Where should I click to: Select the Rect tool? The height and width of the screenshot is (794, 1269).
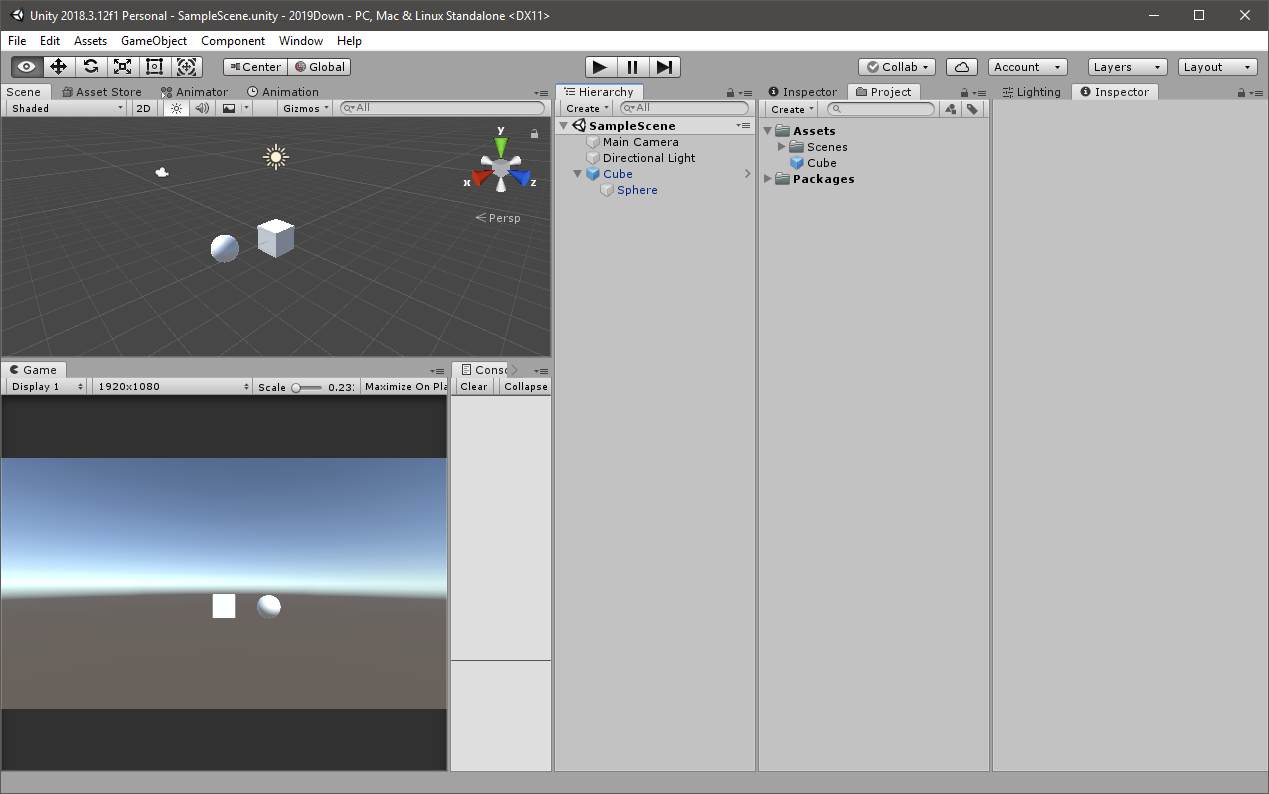(154, 66)
